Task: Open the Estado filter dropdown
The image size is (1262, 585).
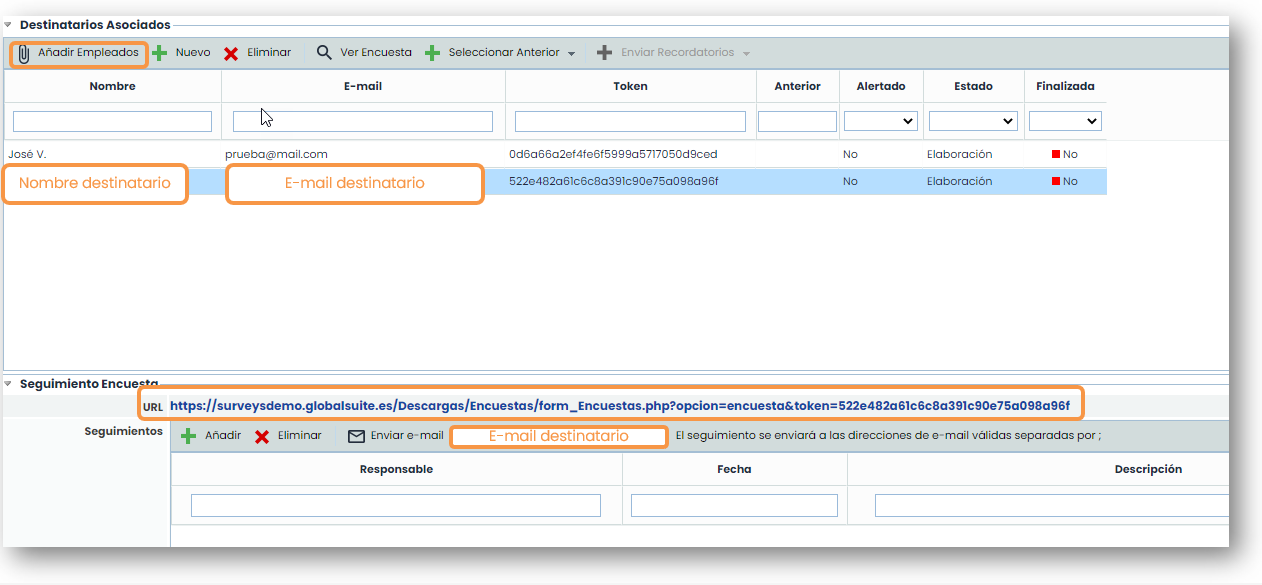Action: tap(972, 121)
